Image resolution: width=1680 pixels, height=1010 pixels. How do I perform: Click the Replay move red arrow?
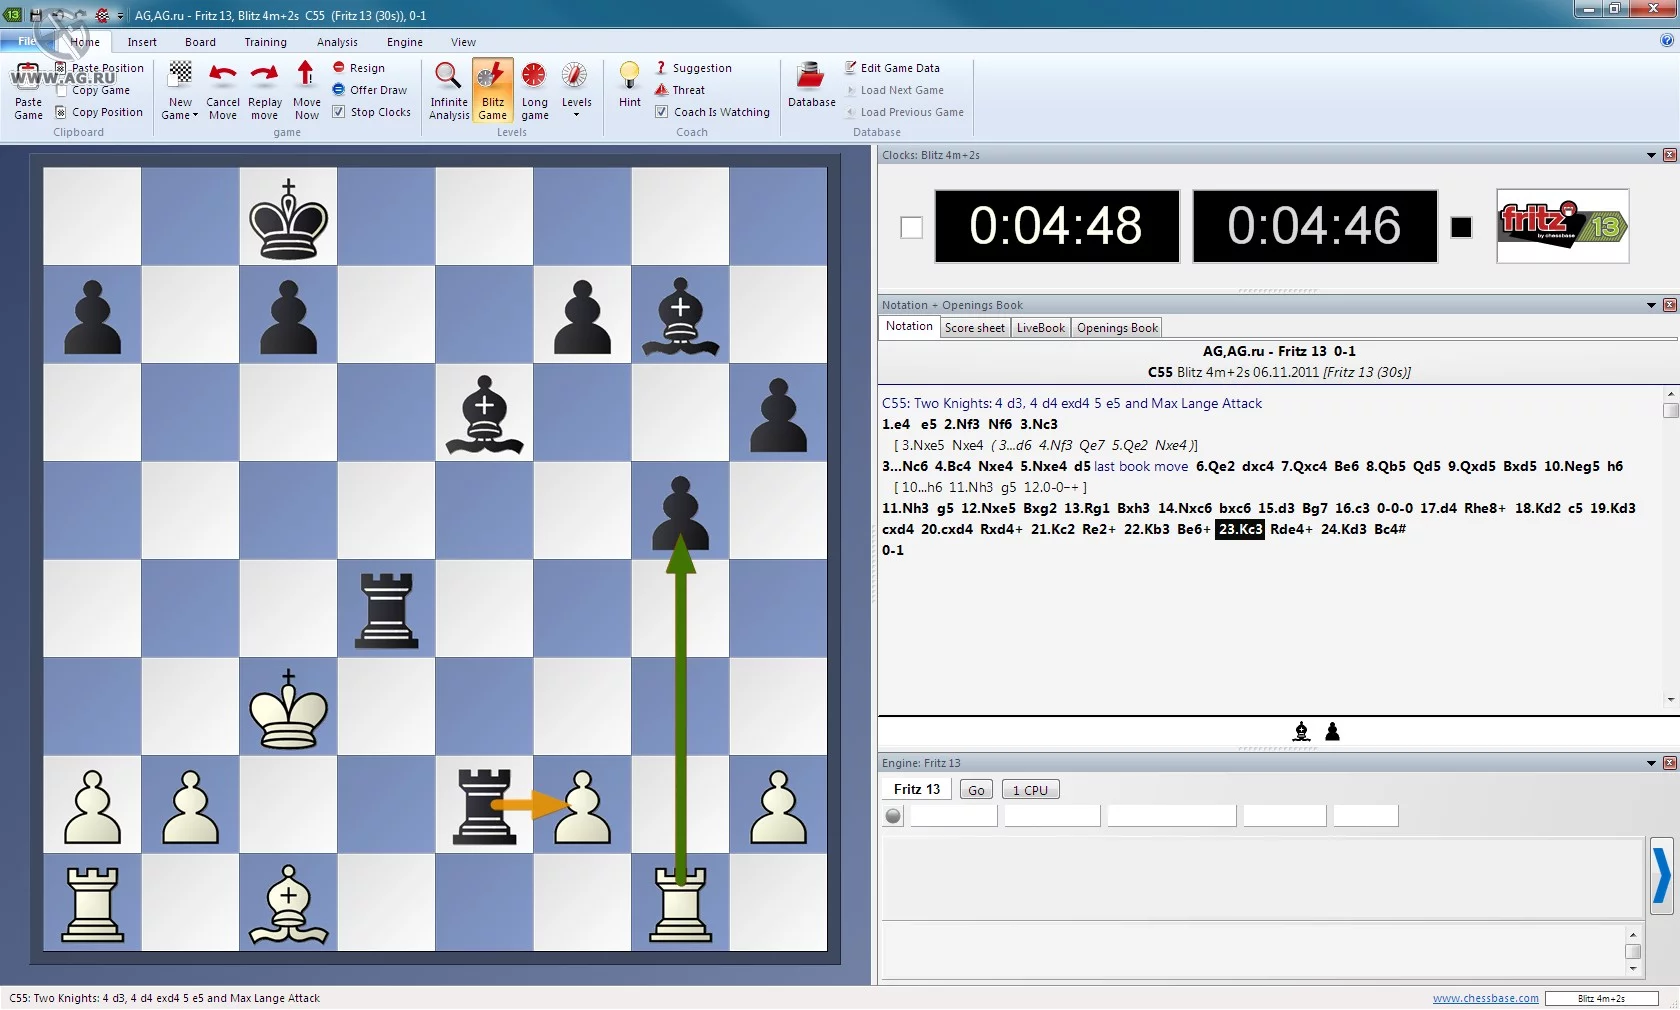(264, 76)
